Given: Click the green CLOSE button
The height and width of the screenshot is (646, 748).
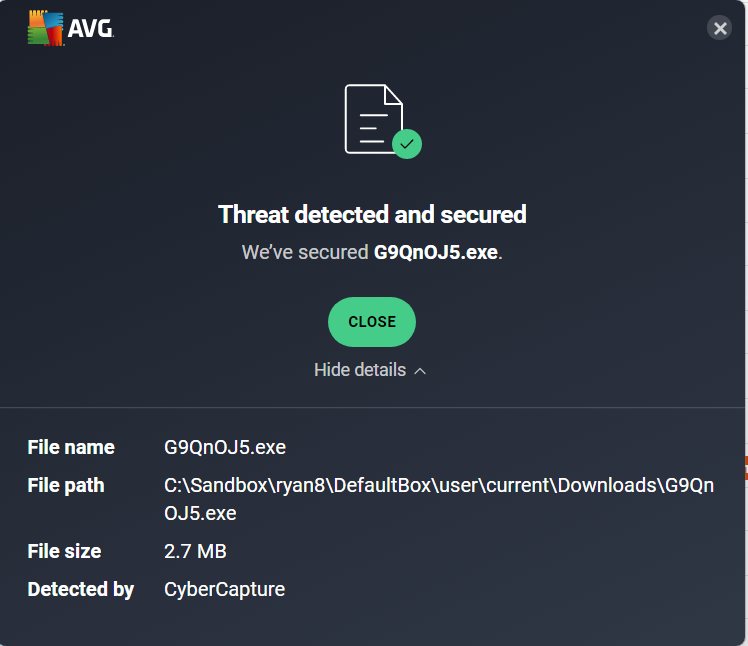Looking at the screenshot, I should tap(372, 322).
